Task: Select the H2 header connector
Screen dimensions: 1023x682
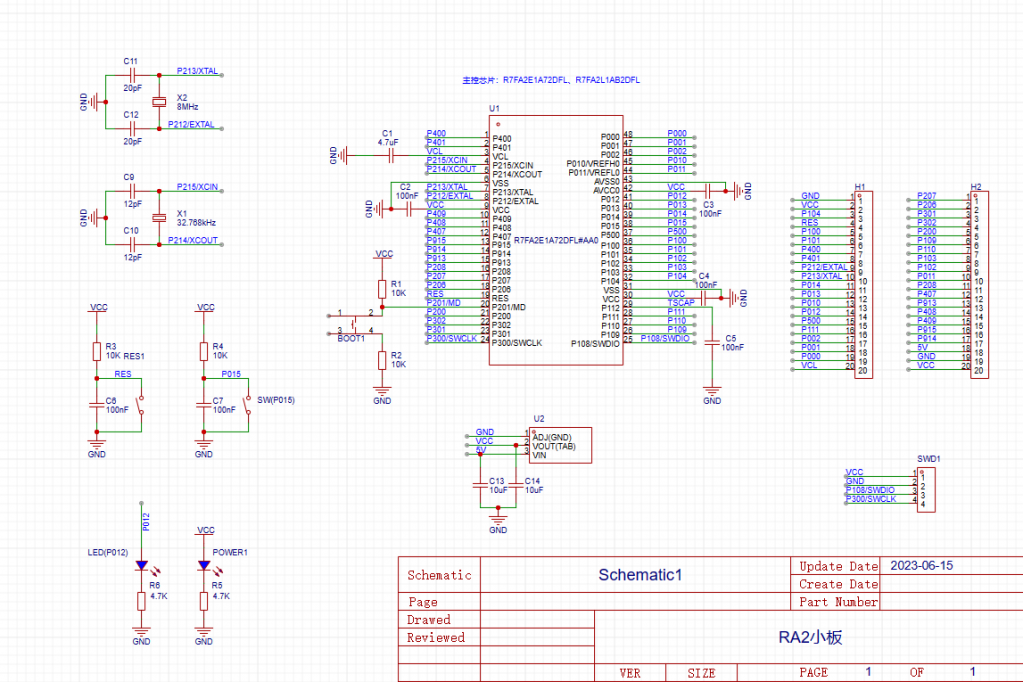Action: click(x=979, y=285)
